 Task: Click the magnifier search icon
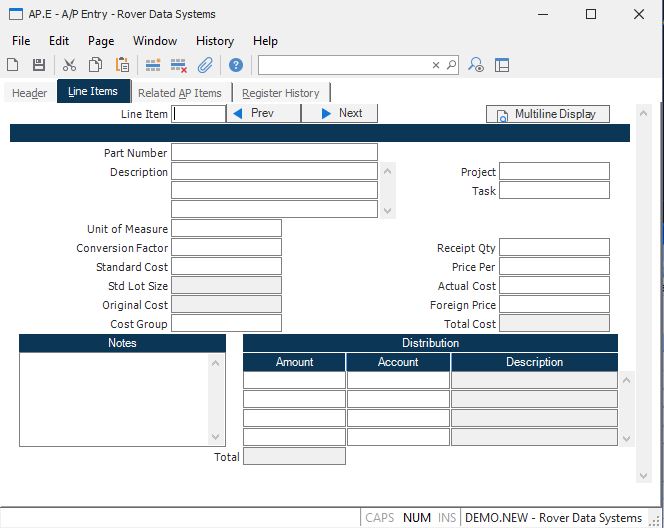point(451,65)
